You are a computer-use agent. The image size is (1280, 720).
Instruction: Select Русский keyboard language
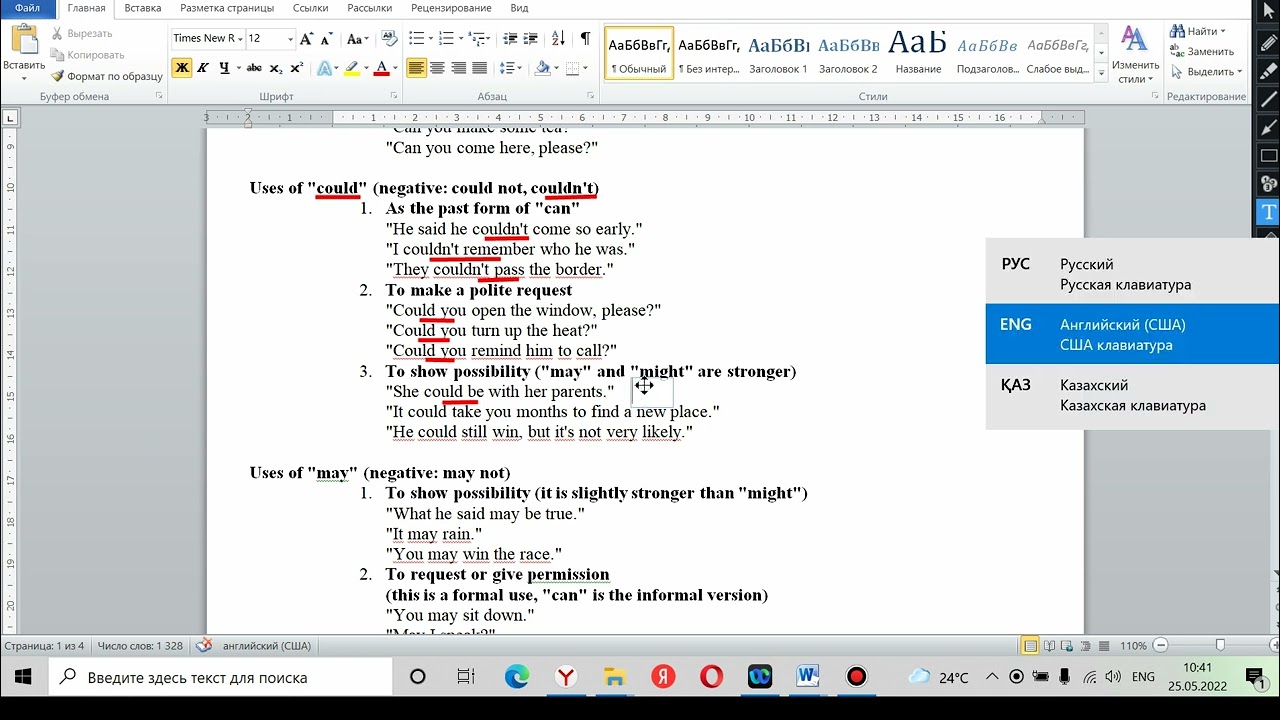(1133, 274)
